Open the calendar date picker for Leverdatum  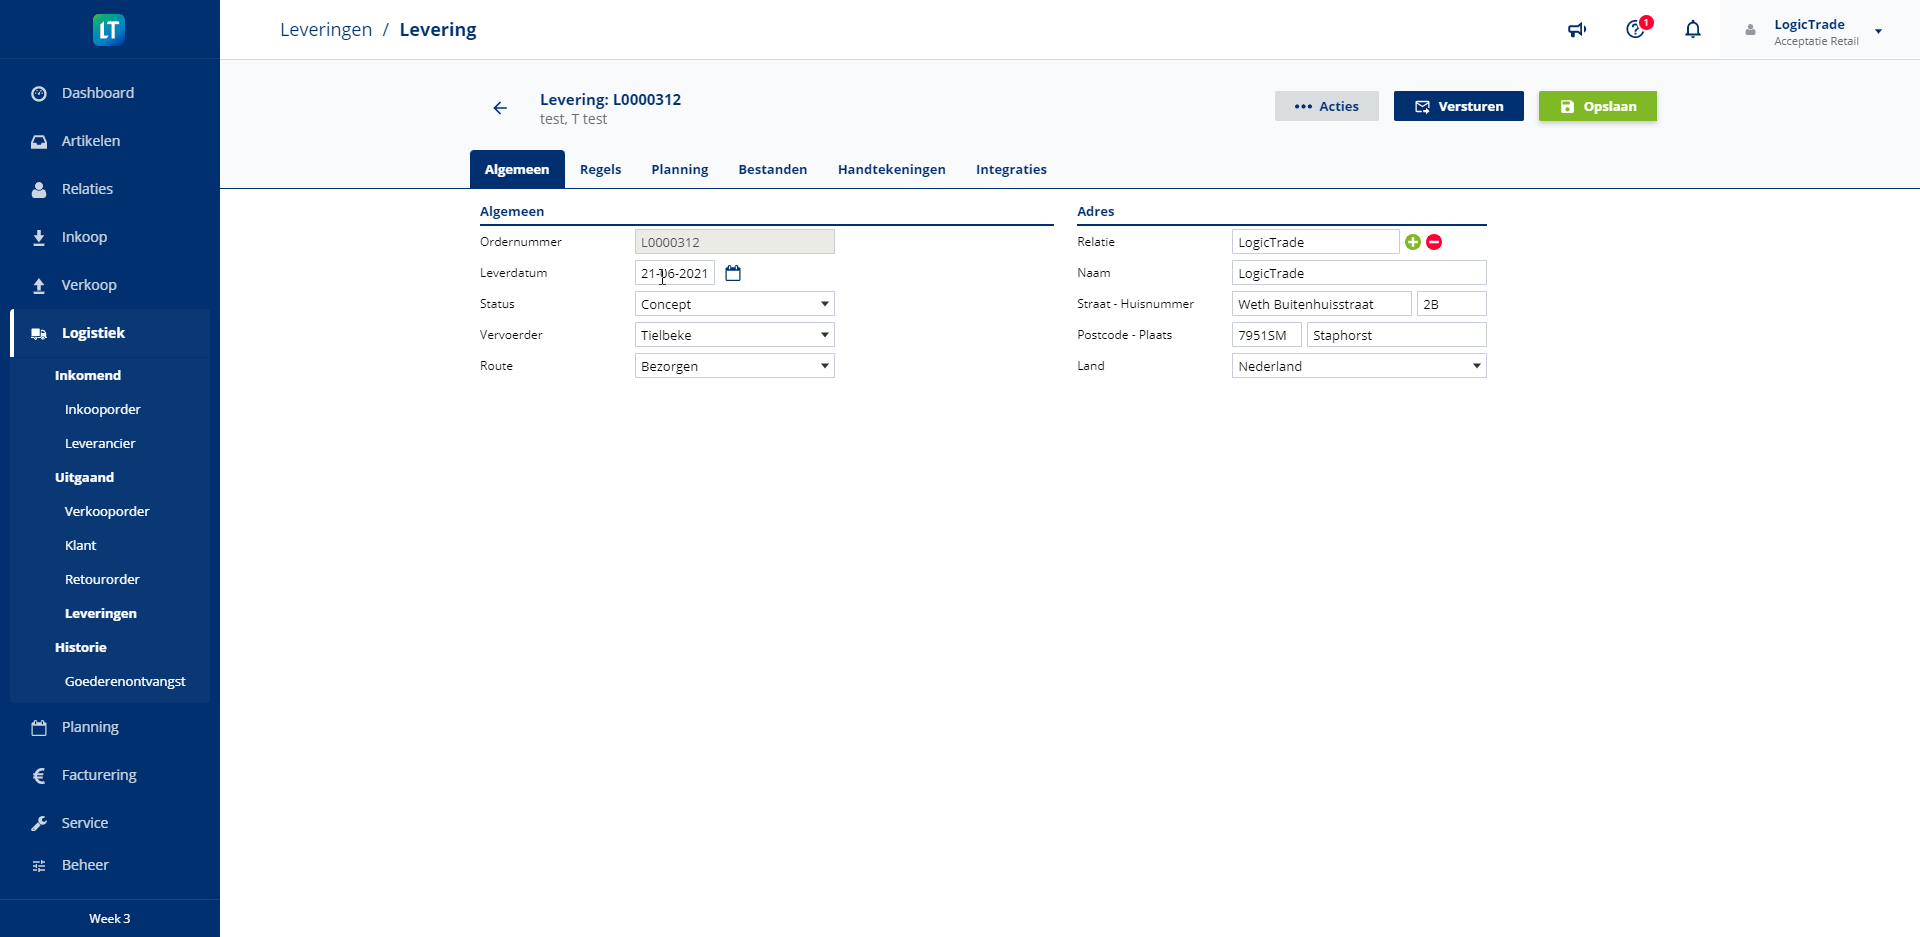[x=733, y=273]
